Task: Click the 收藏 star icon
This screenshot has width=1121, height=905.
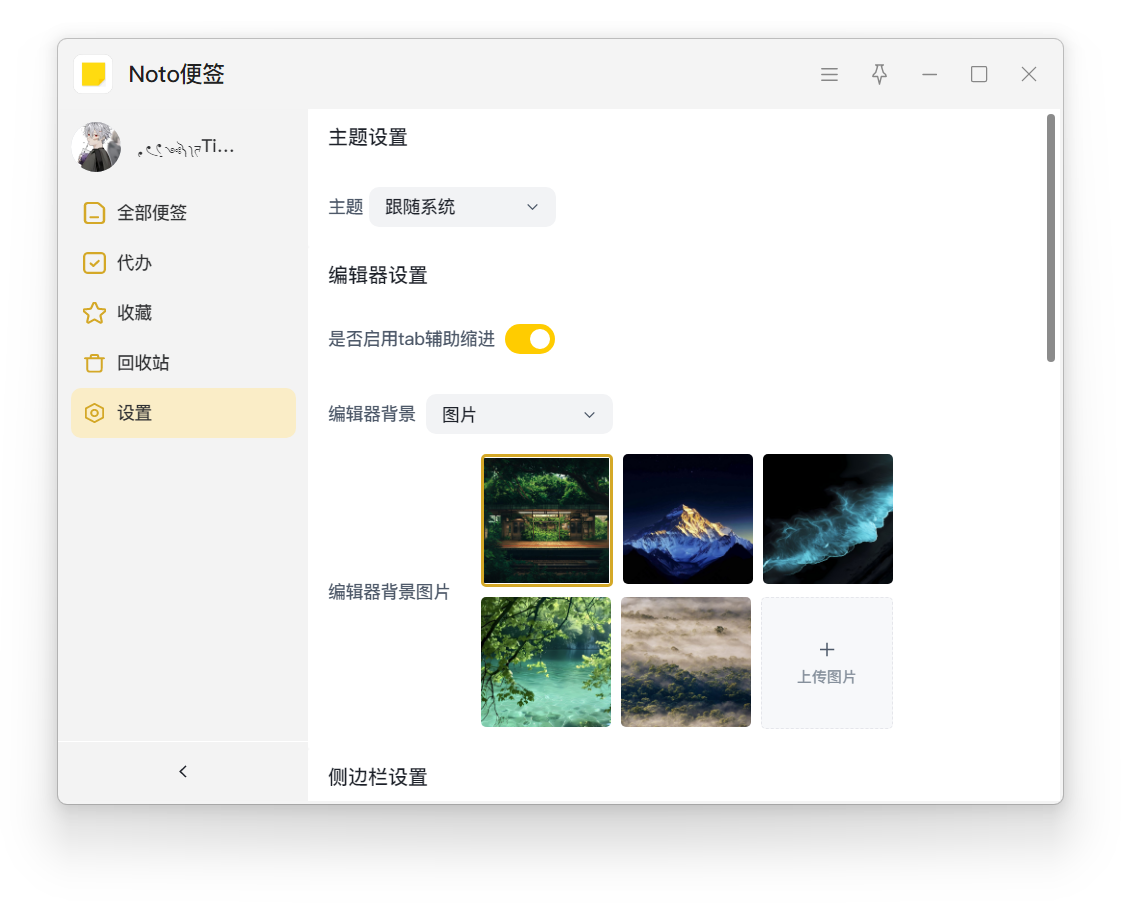Action: 94,313
